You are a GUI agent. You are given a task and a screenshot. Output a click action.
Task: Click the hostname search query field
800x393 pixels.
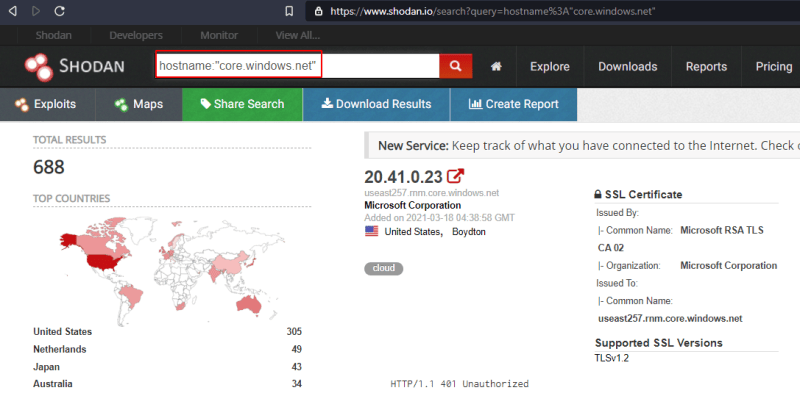(x=297, y=66)
